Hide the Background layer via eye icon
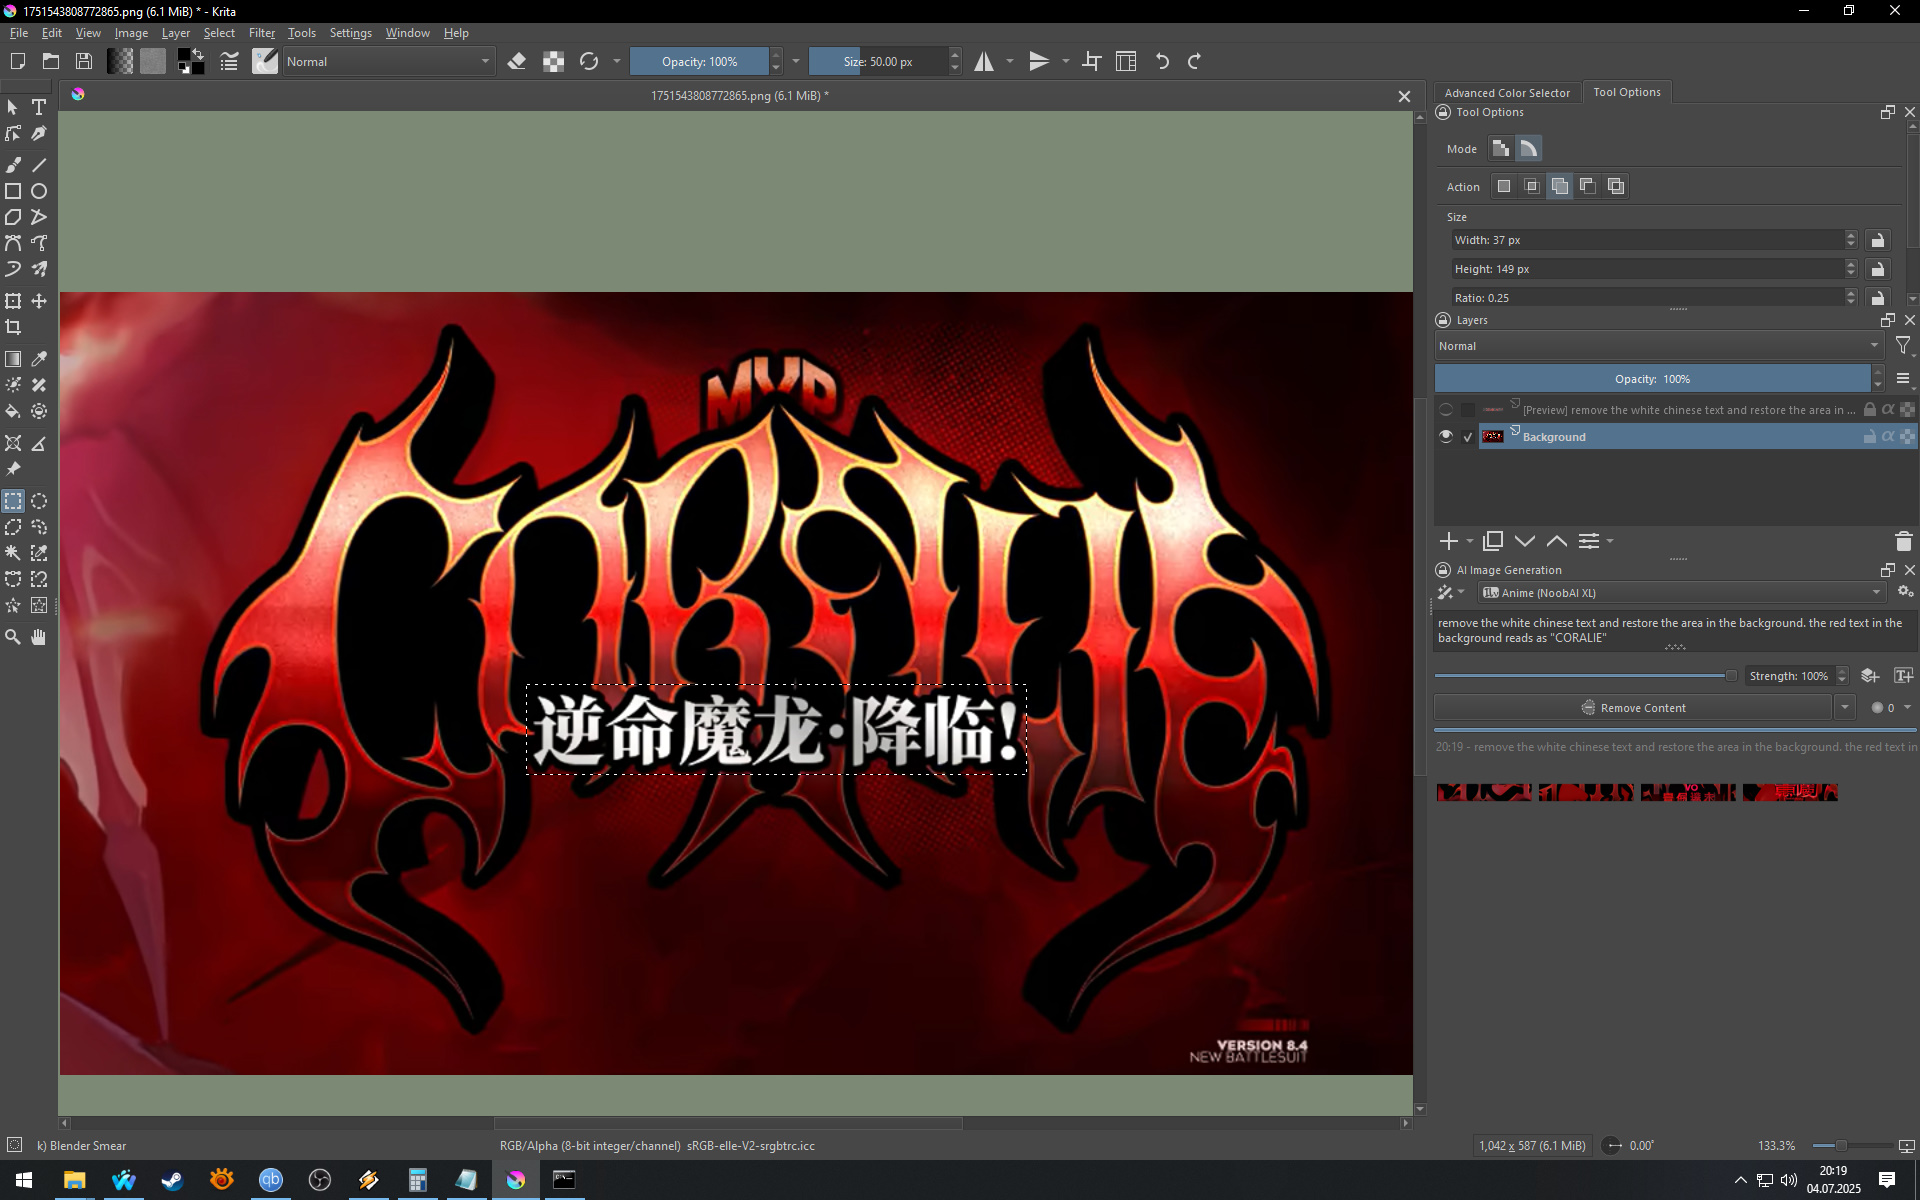Image resolution: width=1920 pixels, height=1200 pixels. tap(1446, 437)
